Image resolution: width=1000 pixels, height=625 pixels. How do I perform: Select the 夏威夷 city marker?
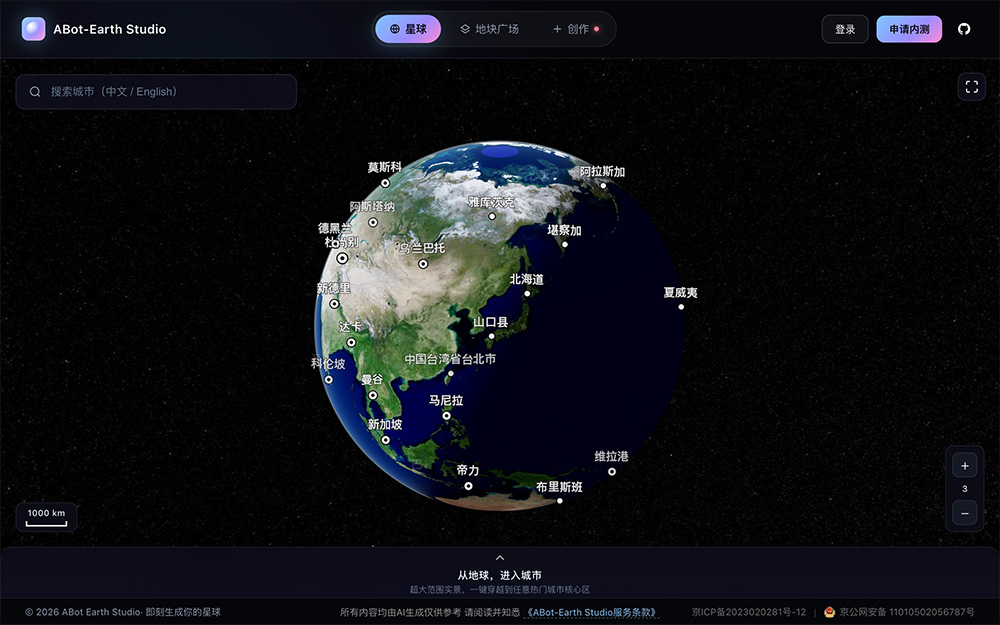[x=681, y=307]
